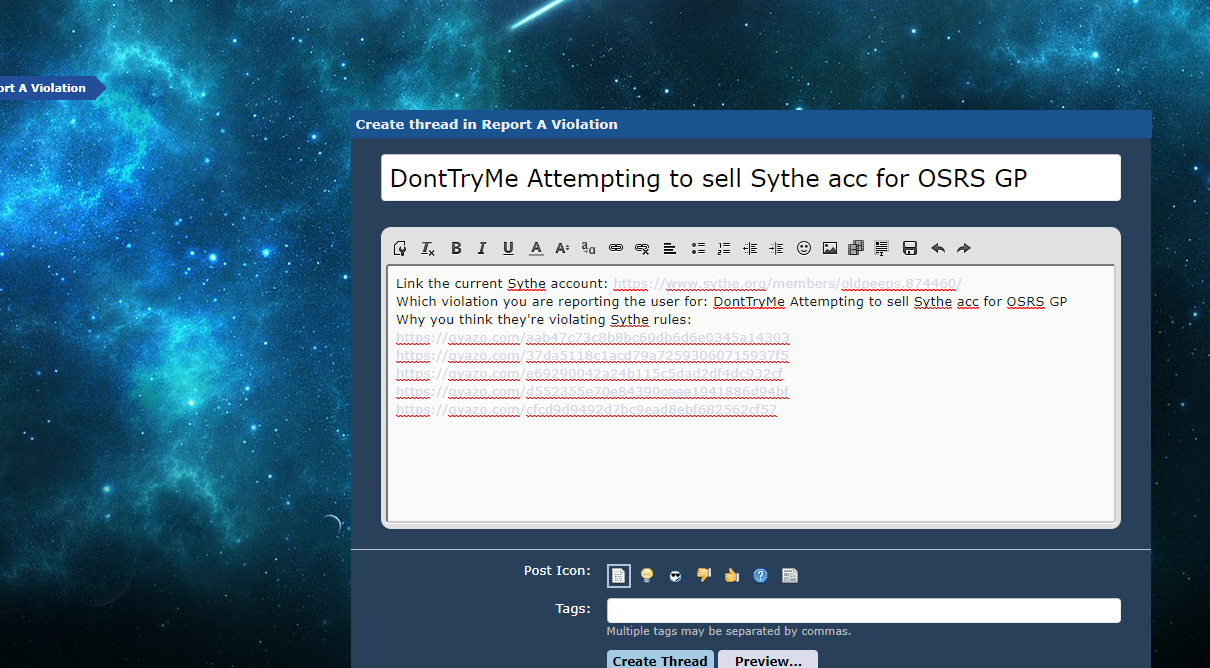This screenshot has width=1210, height=668.
Task: Select the default page post icon
Action: 619,576
